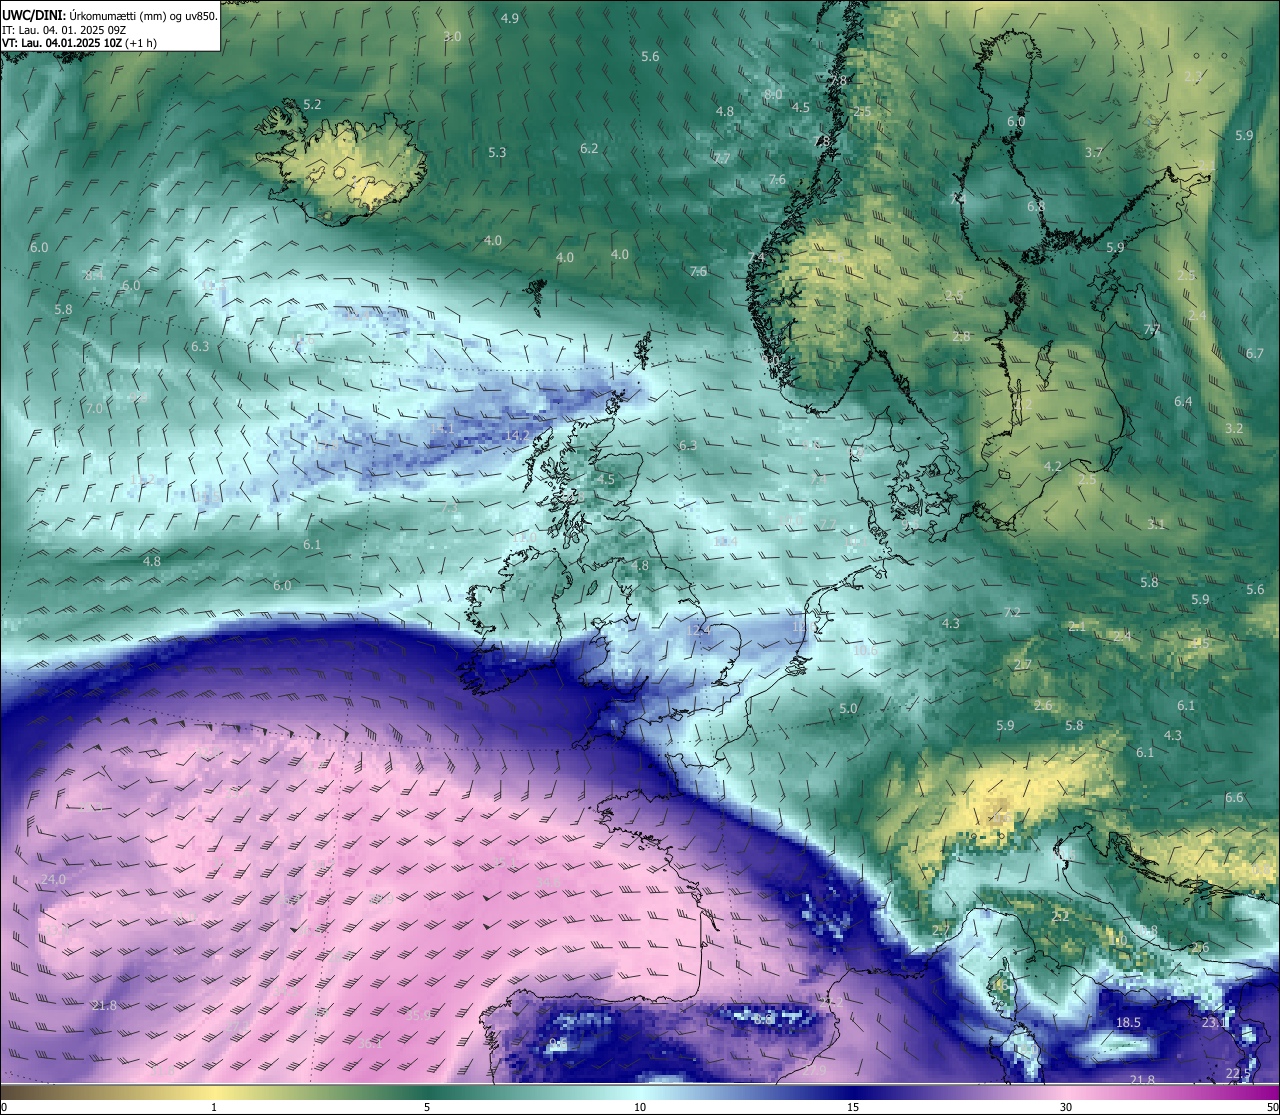The height and width of the screenshot is (1115, 1280).
Task: Click the '6.4' value east of the Baltic
Action: point(1183,401)
